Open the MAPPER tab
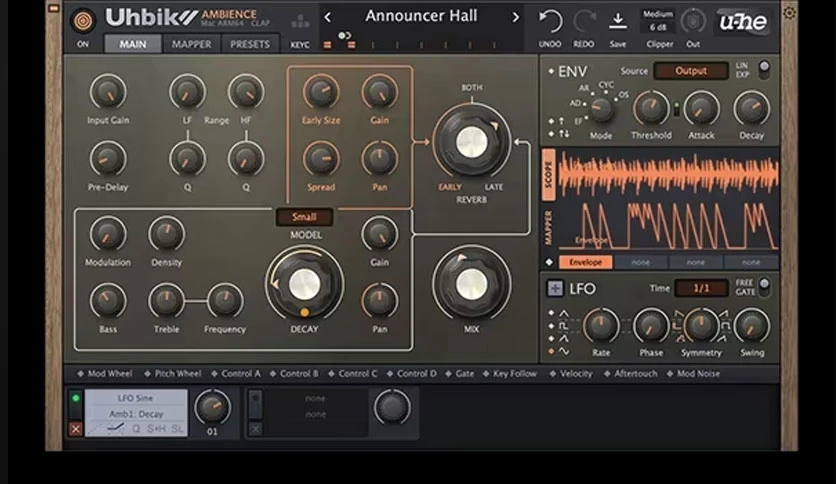Screen dimensions: 836x484 191,44
